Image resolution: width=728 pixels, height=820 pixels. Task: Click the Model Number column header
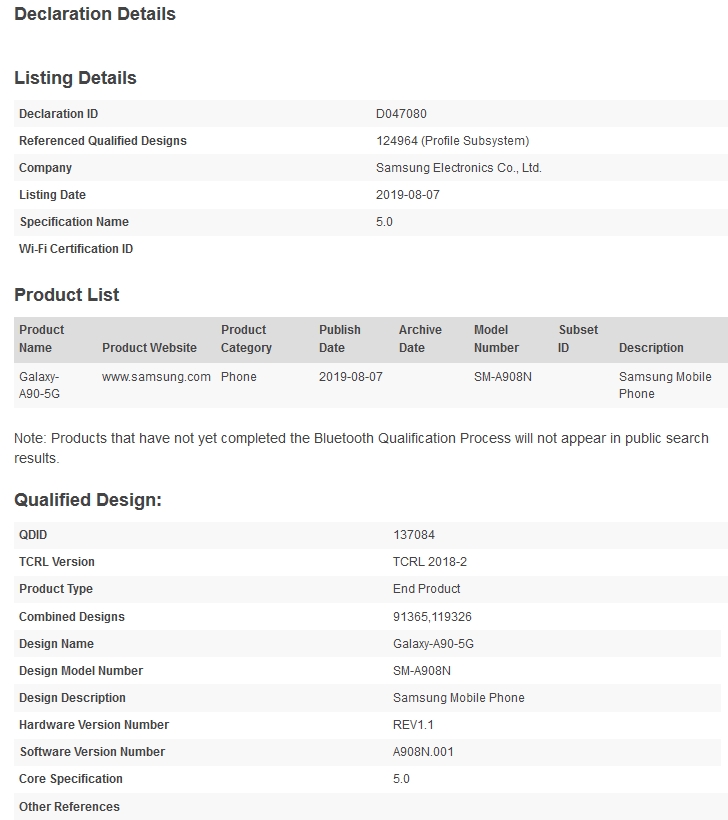pyautogui.click(x=496, y=339)
